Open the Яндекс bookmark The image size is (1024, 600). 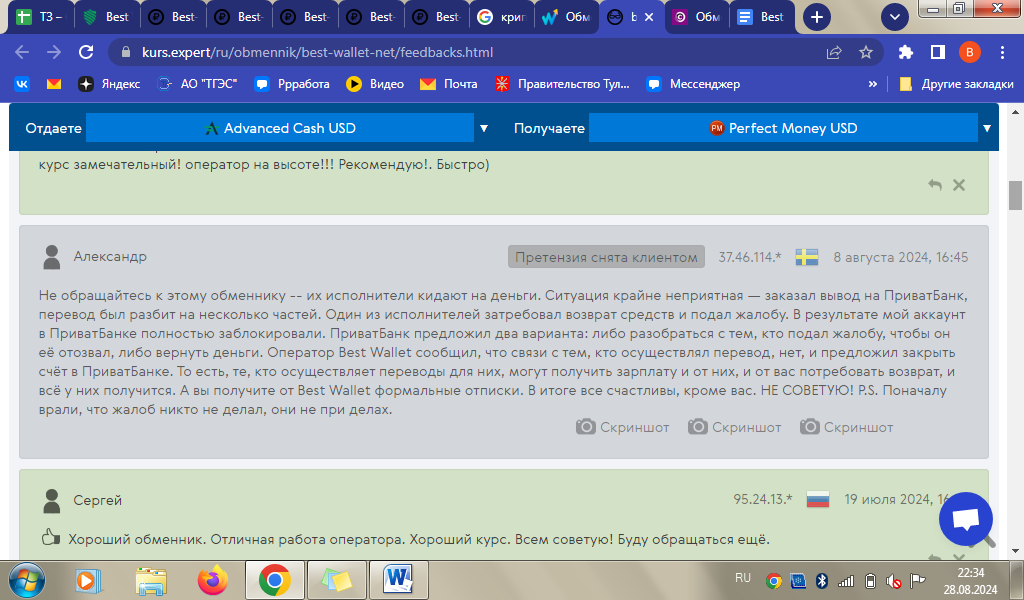[109, 84]
